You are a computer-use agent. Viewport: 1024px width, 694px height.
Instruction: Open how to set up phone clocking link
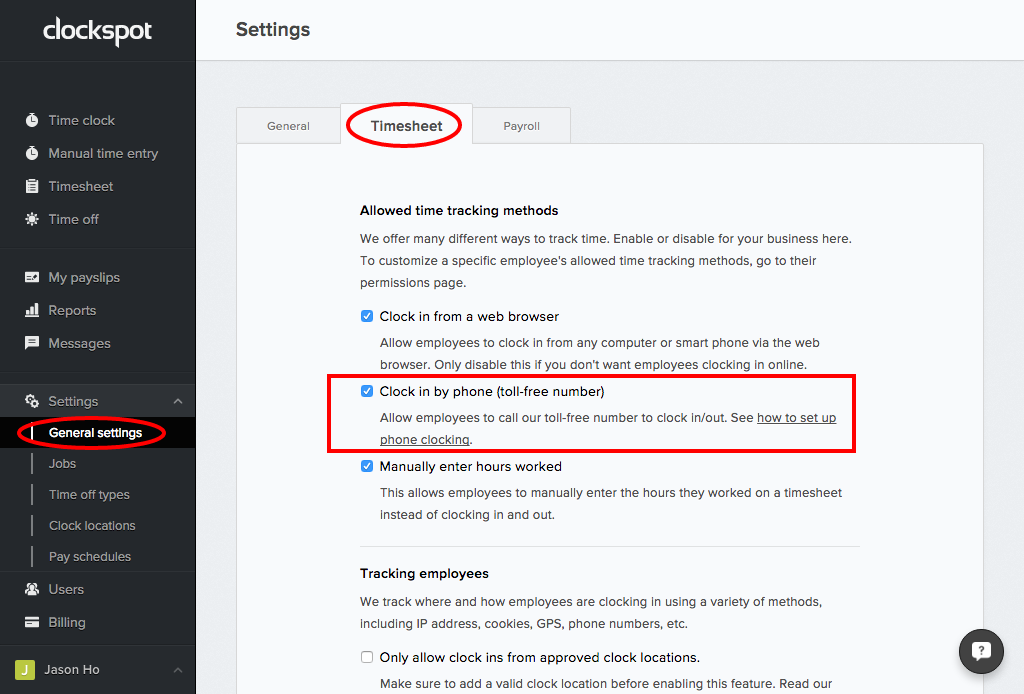tap(796, 418)
